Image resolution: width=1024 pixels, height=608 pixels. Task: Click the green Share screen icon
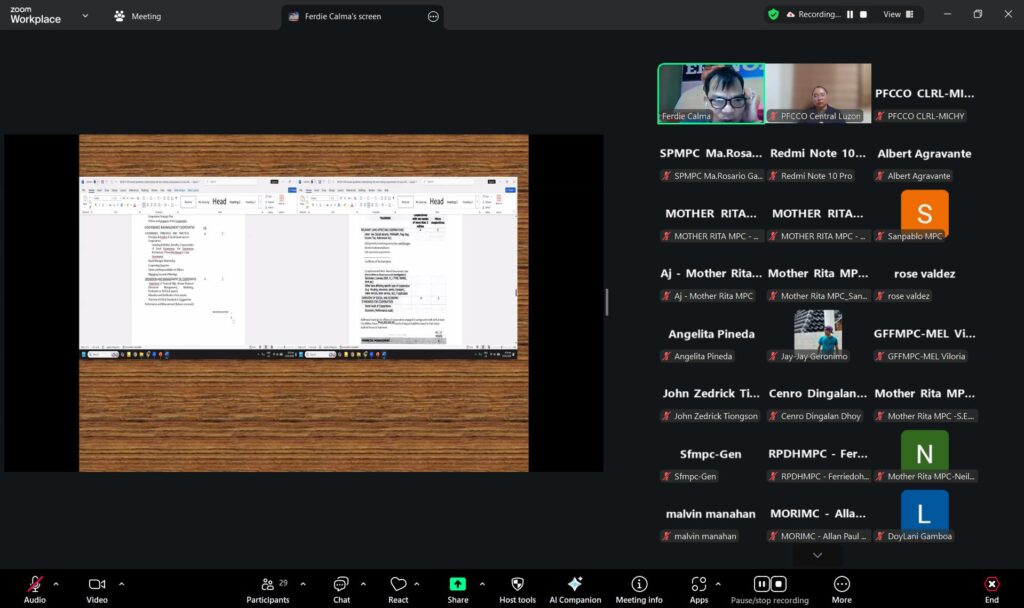point(457,585)
